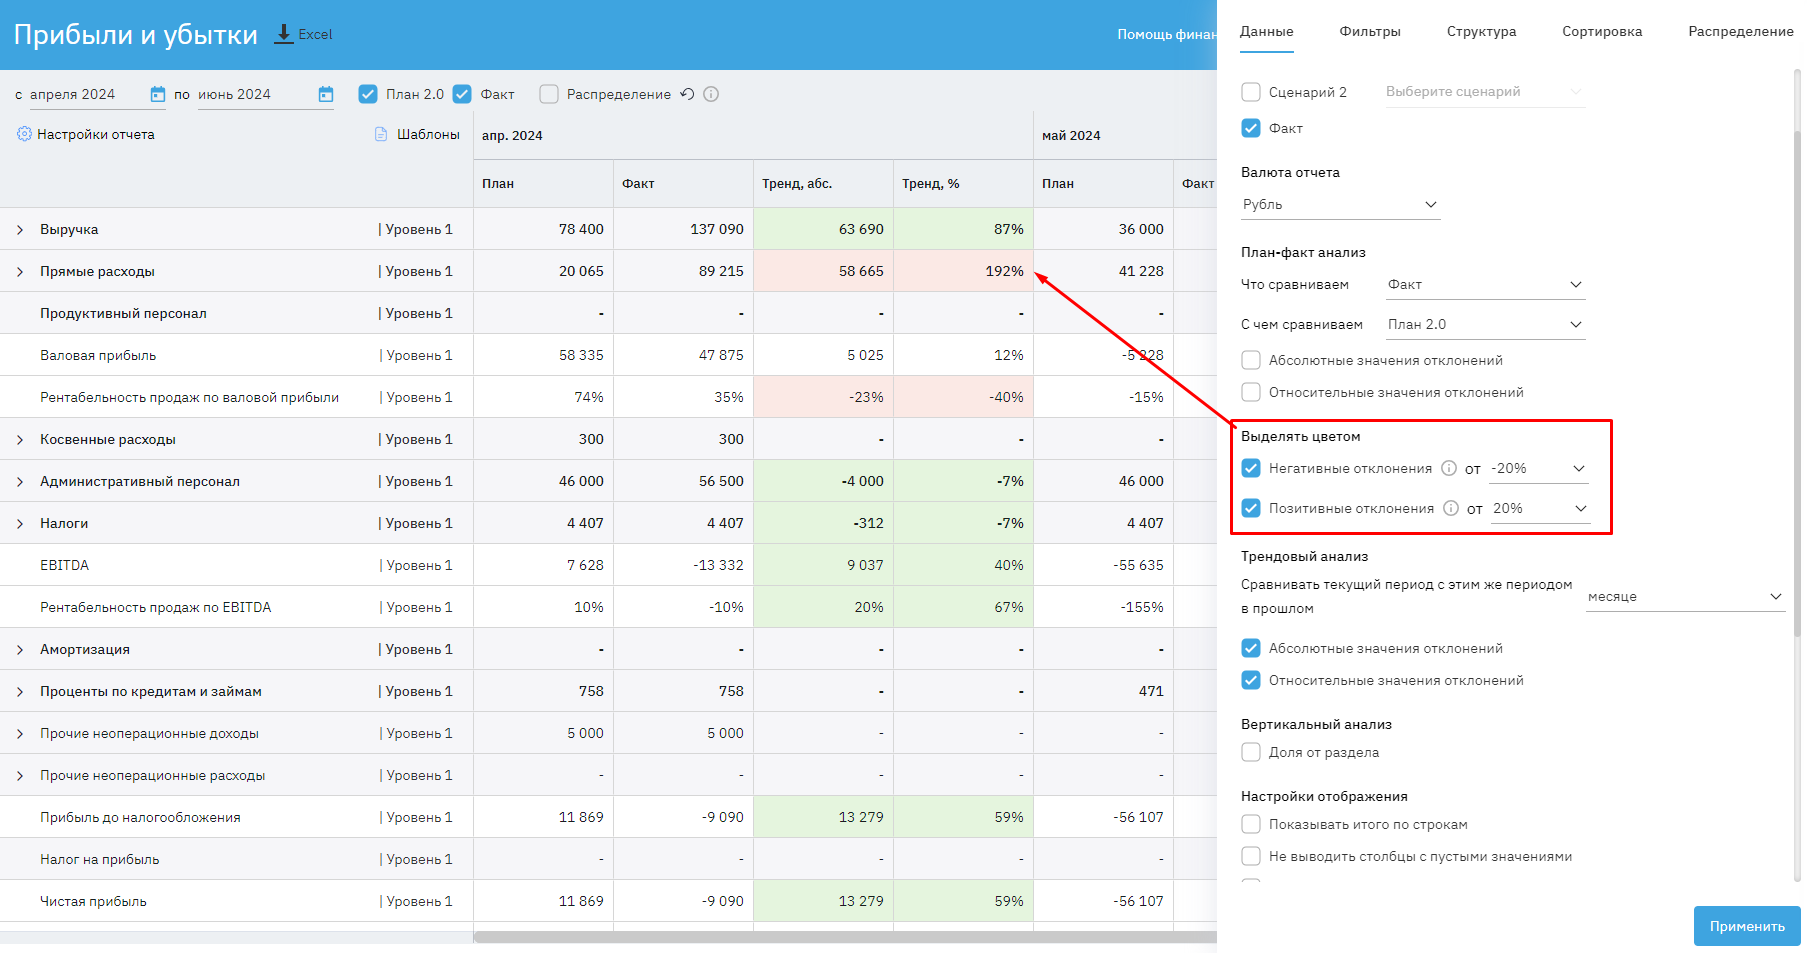1807x953 pixels.
Task: Open the end date calendar picker icon
Action: (326, 94)
